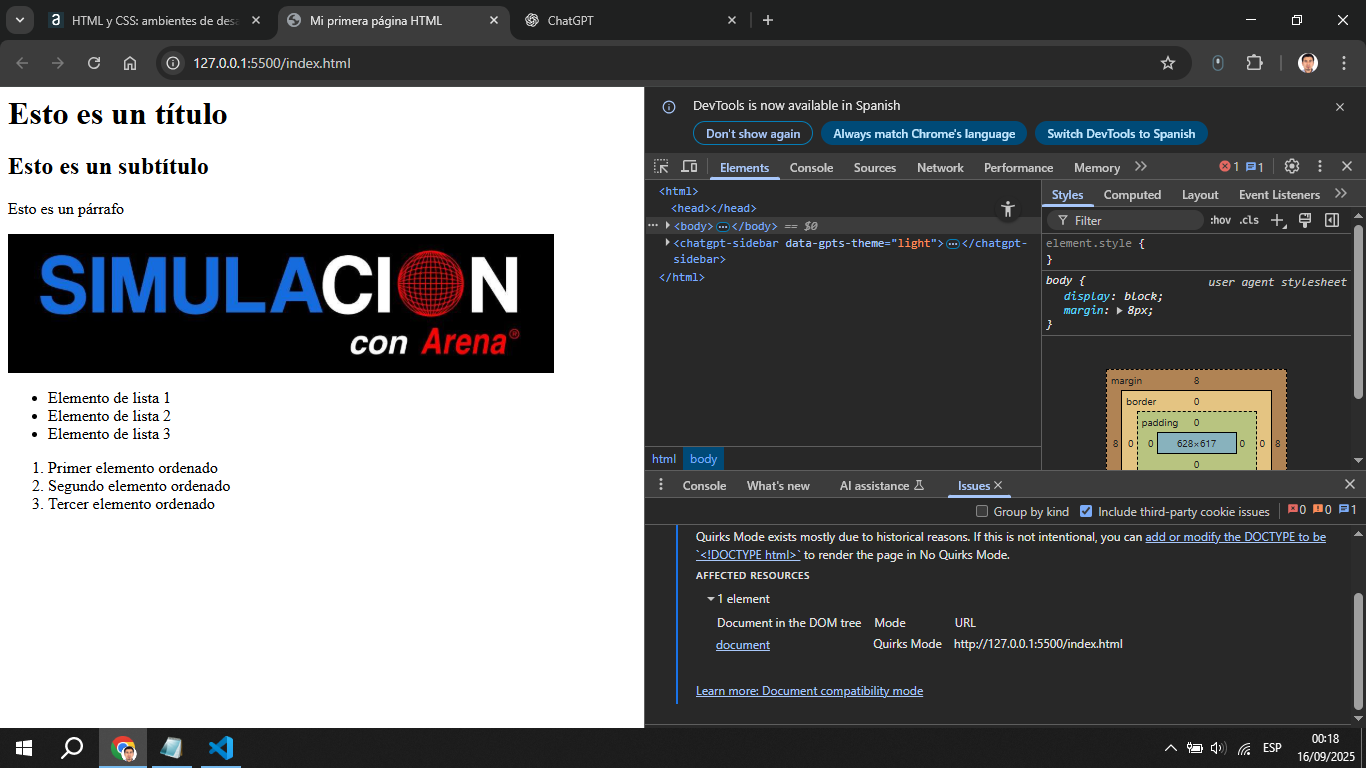
Task: Open the Event Listeners tab
Action: click(1279, 195)
